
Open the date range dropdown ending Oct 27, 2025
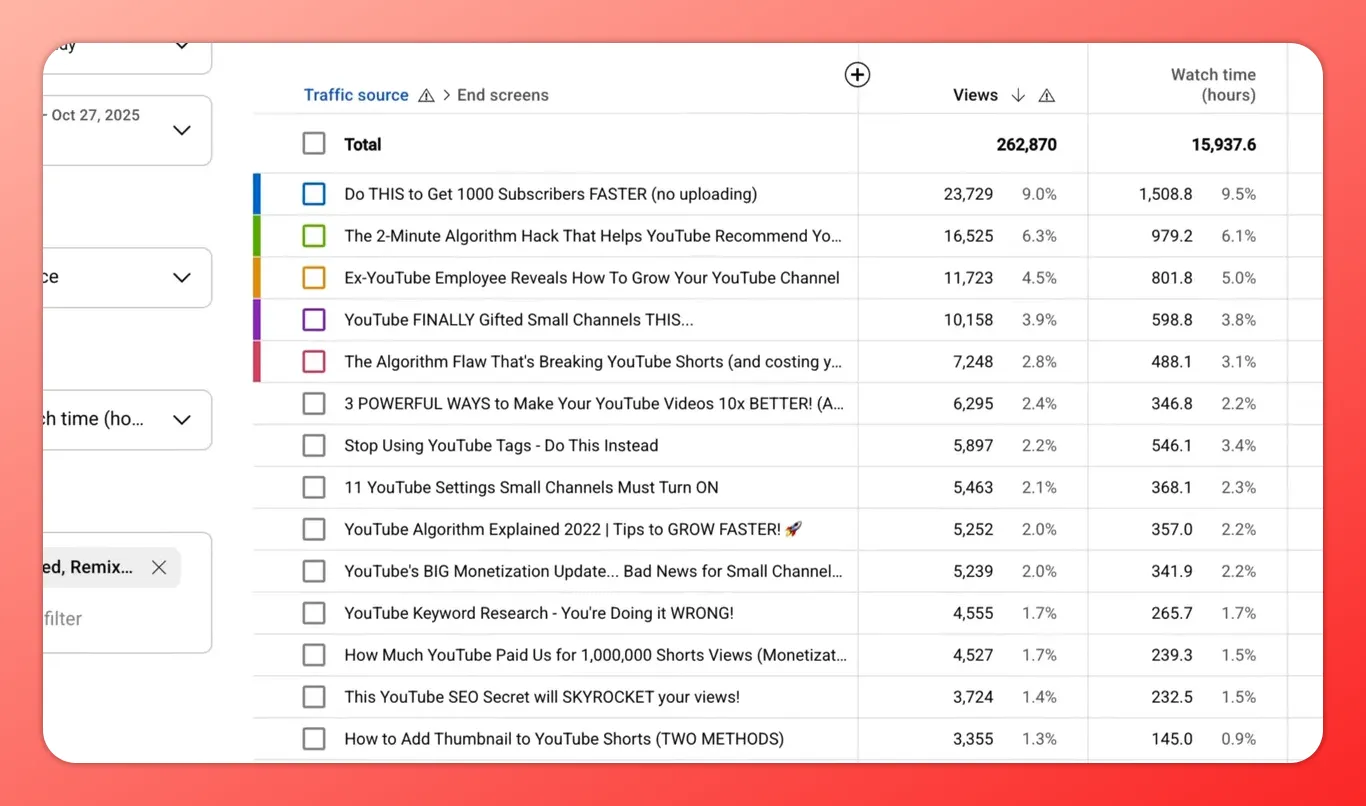click(127, 130)
